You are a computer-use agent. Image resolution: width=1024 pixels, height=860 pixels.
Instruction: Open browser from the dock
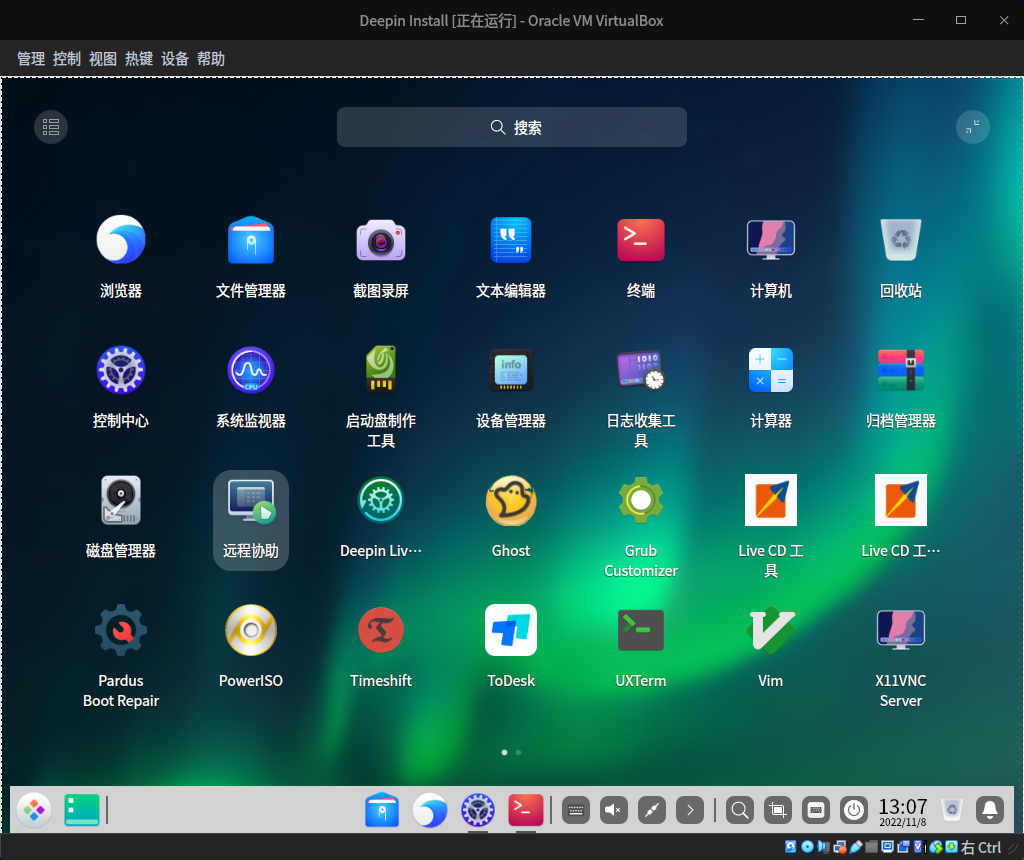[x=430, y=810]
